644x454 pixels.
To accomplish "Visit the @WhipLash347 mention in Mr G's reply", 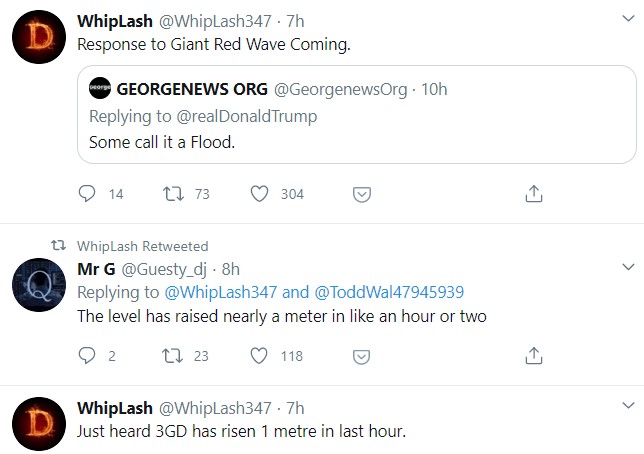I will point(221,292).
